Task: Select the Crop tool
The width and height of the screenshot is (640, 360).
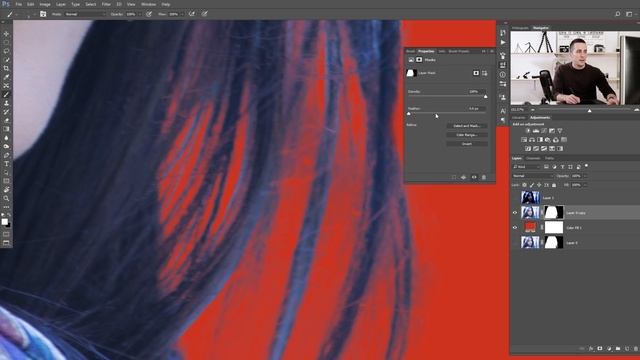Action: point(6,68)
